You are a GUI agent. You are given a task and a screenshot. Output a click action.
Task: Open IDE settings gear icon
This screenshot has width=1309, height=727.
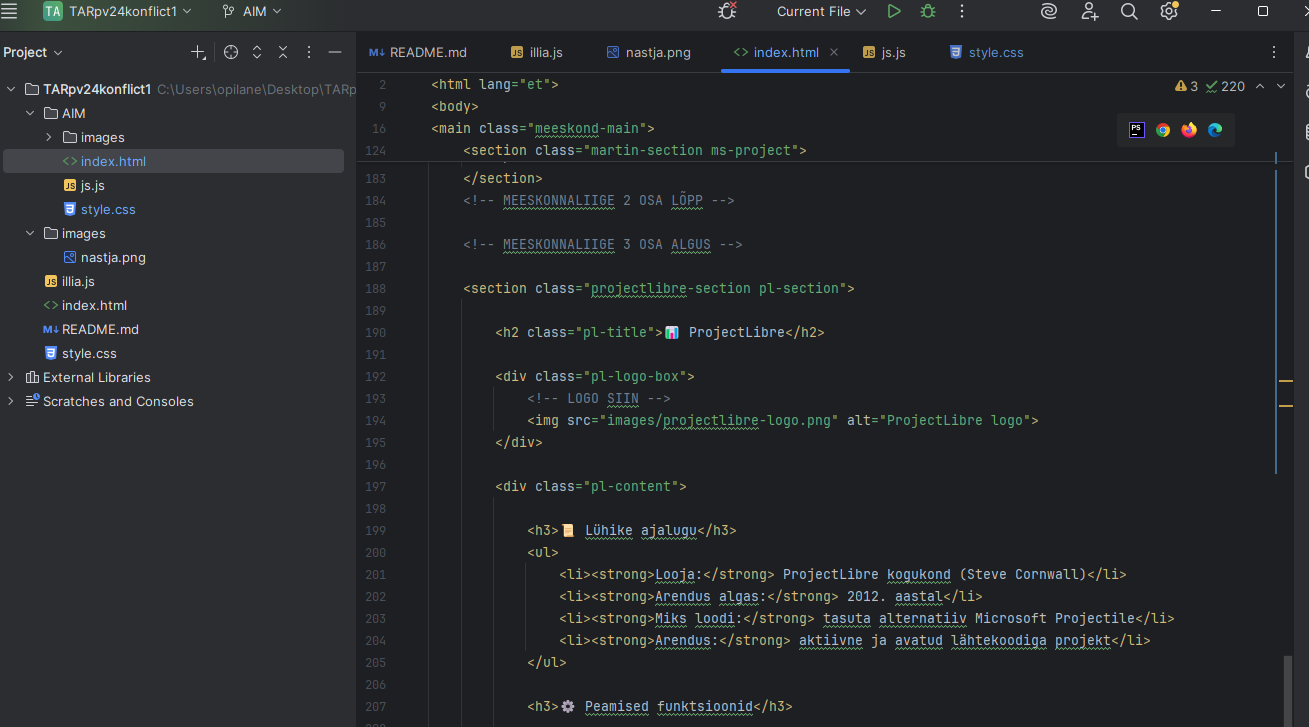pos(1169,12)
